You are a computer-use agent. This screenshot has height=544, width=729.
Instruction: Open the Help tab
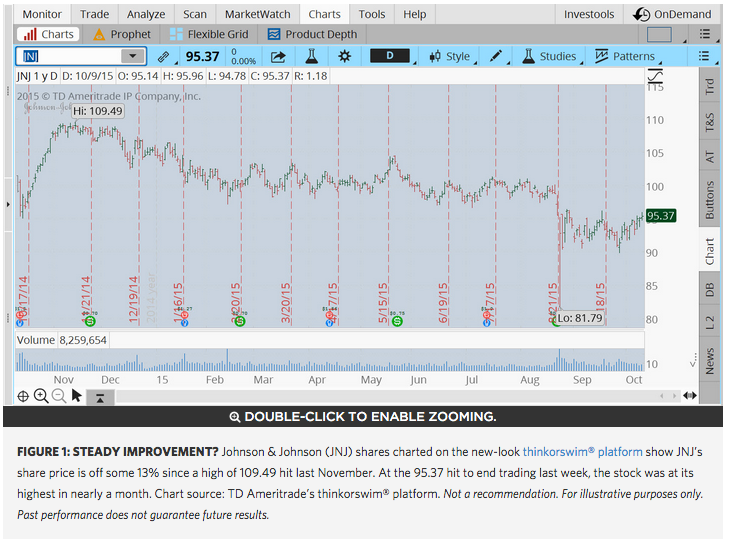point(415,14)
